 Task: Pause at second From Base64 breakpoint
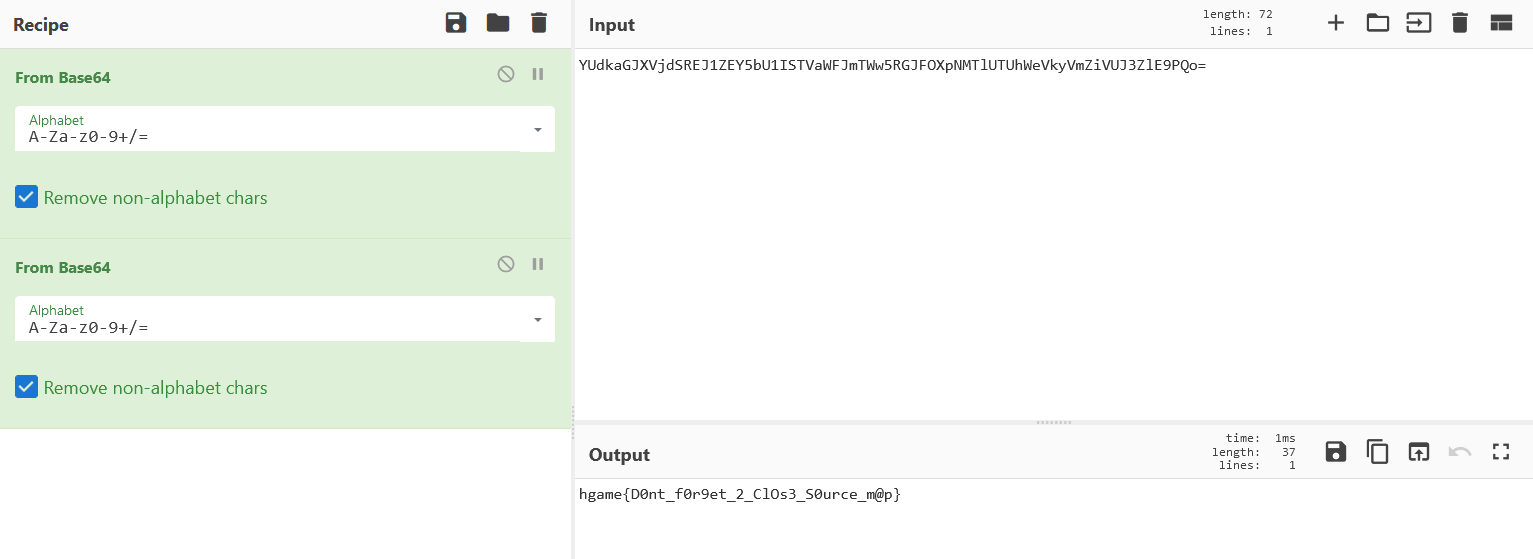click(538, 264)
